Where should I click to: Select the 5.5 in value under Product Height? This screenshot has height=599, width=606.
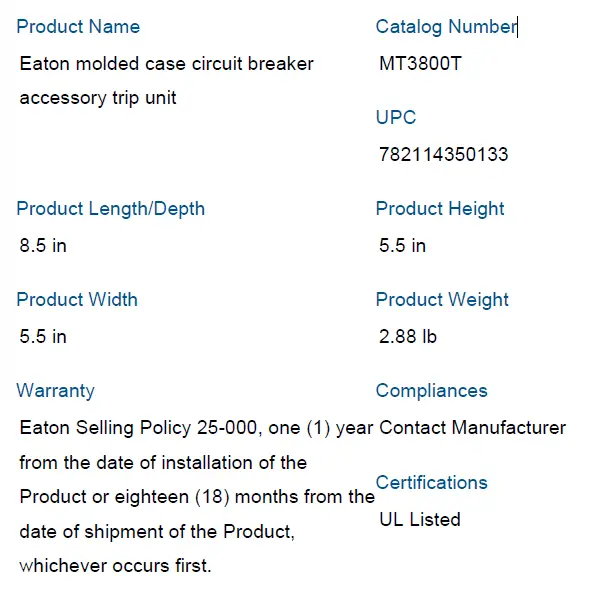pyautogui.click(x=403, y=246)
